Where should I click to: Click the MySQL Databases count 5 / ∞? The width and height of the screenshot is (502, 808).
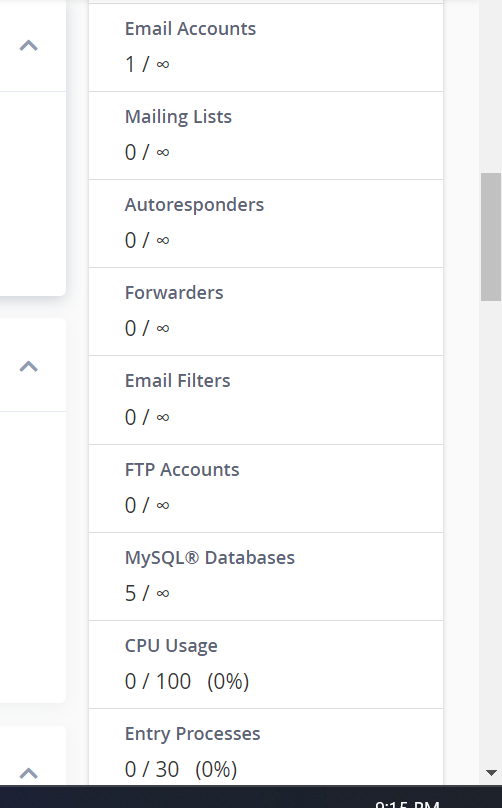coord(147,594)
